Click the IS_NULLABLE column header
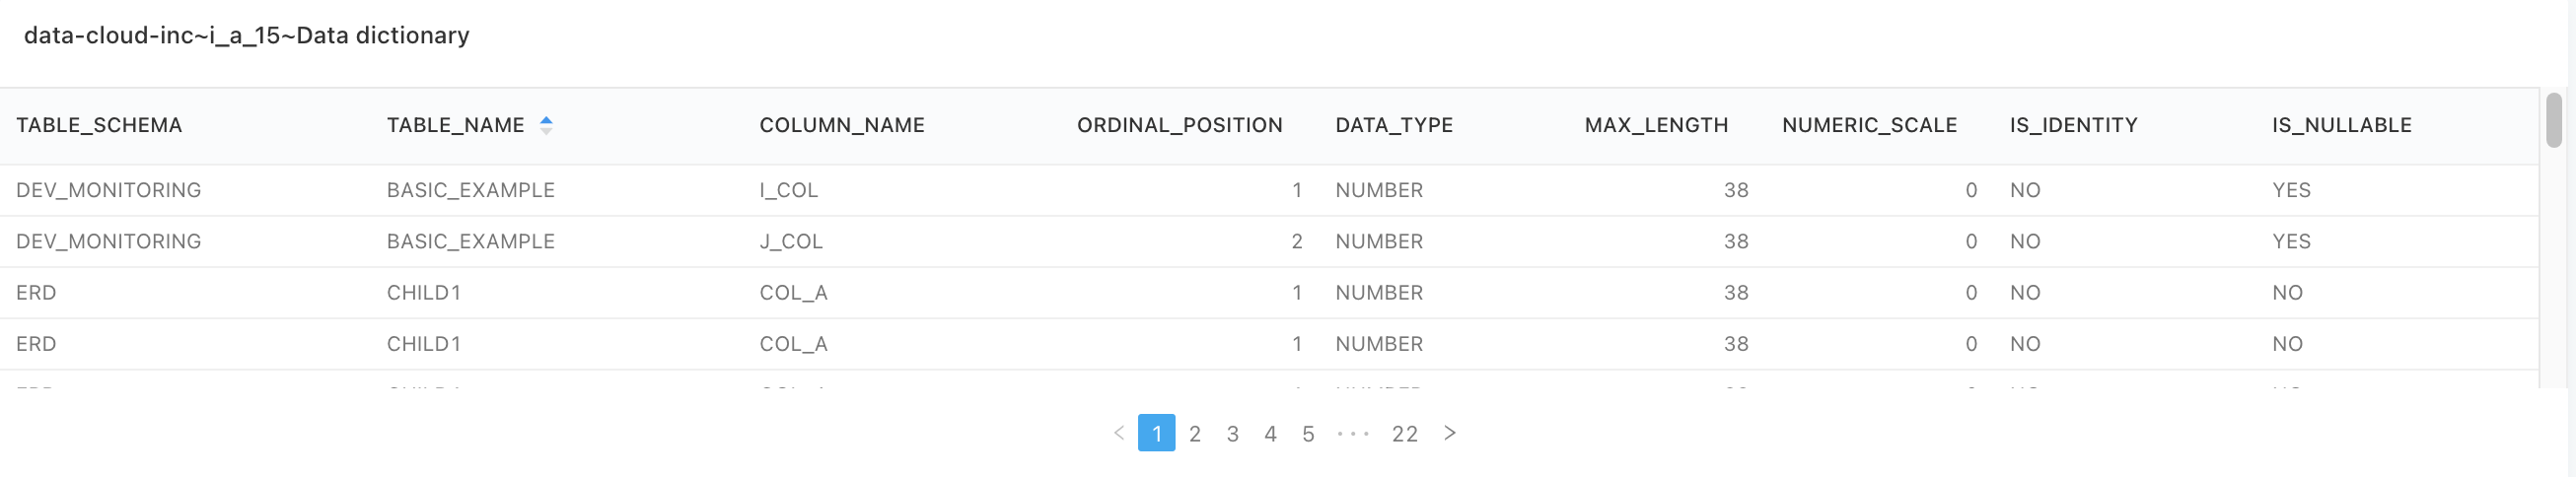Screen dimensions: 2576x477 pyautogui.click(x=2341, y=125)
